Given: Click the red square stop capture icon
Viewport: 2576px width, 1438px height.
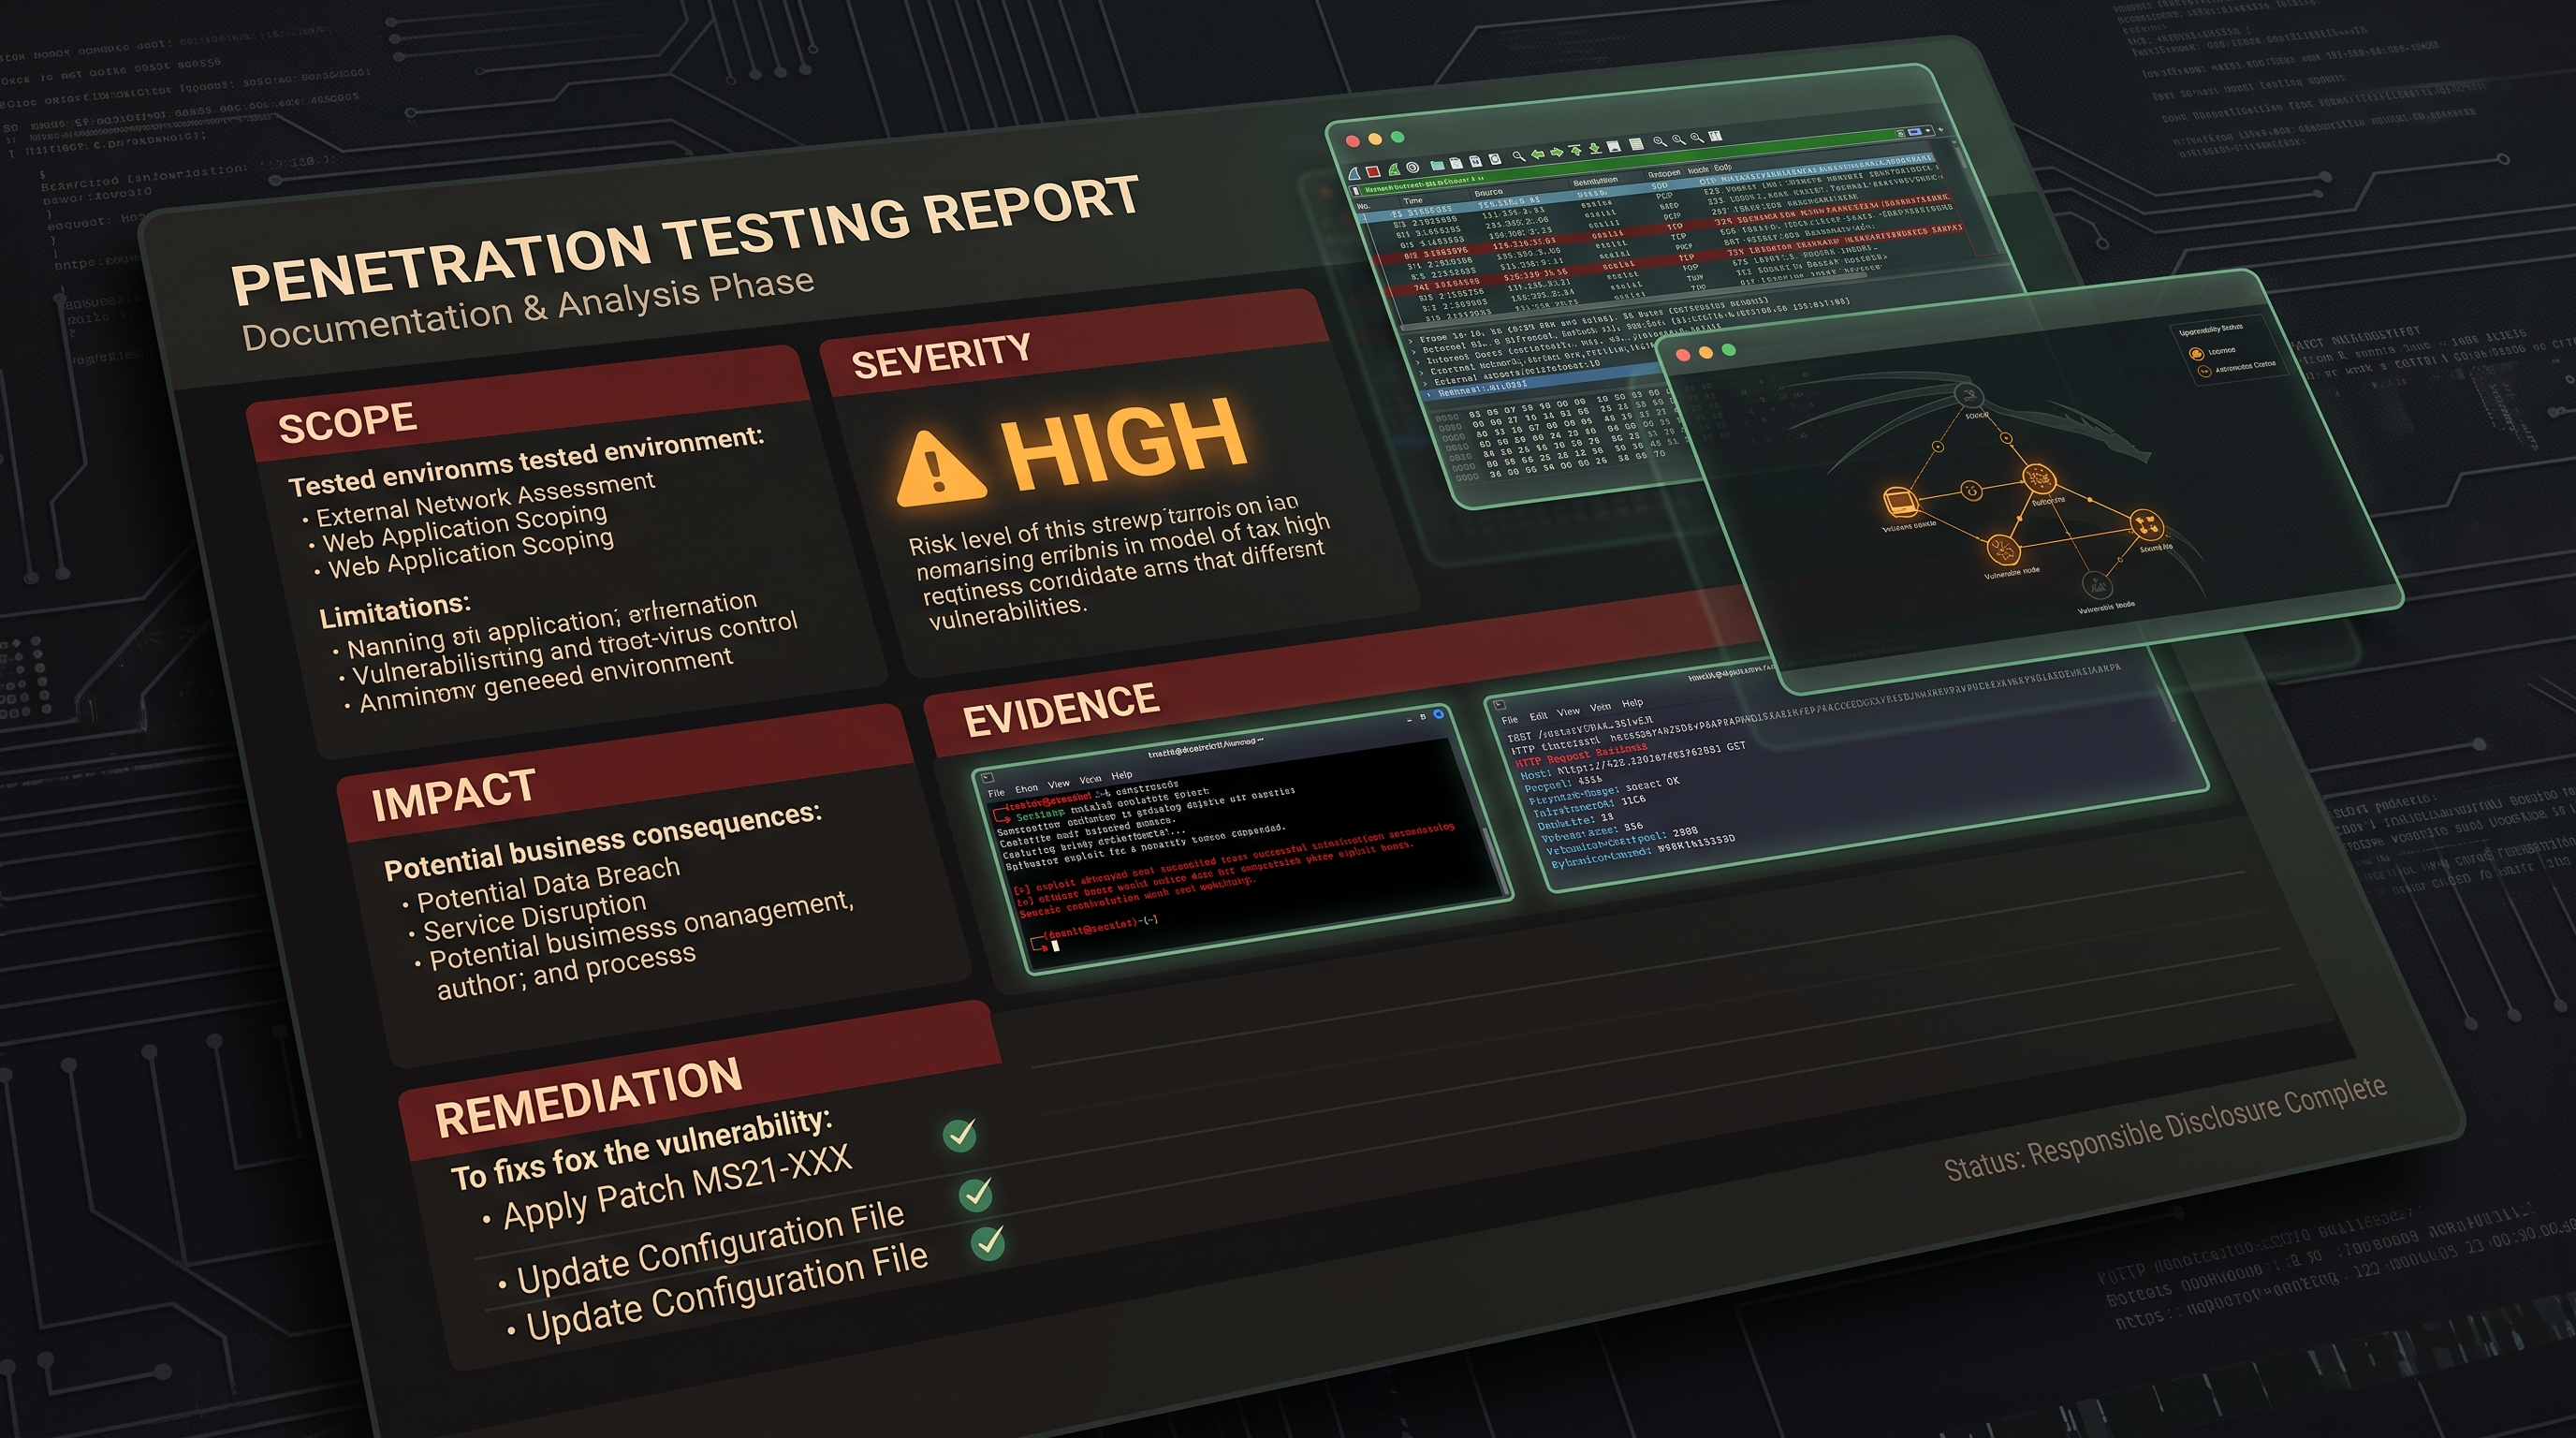Looking at the screenshot, I should 1374,172.
